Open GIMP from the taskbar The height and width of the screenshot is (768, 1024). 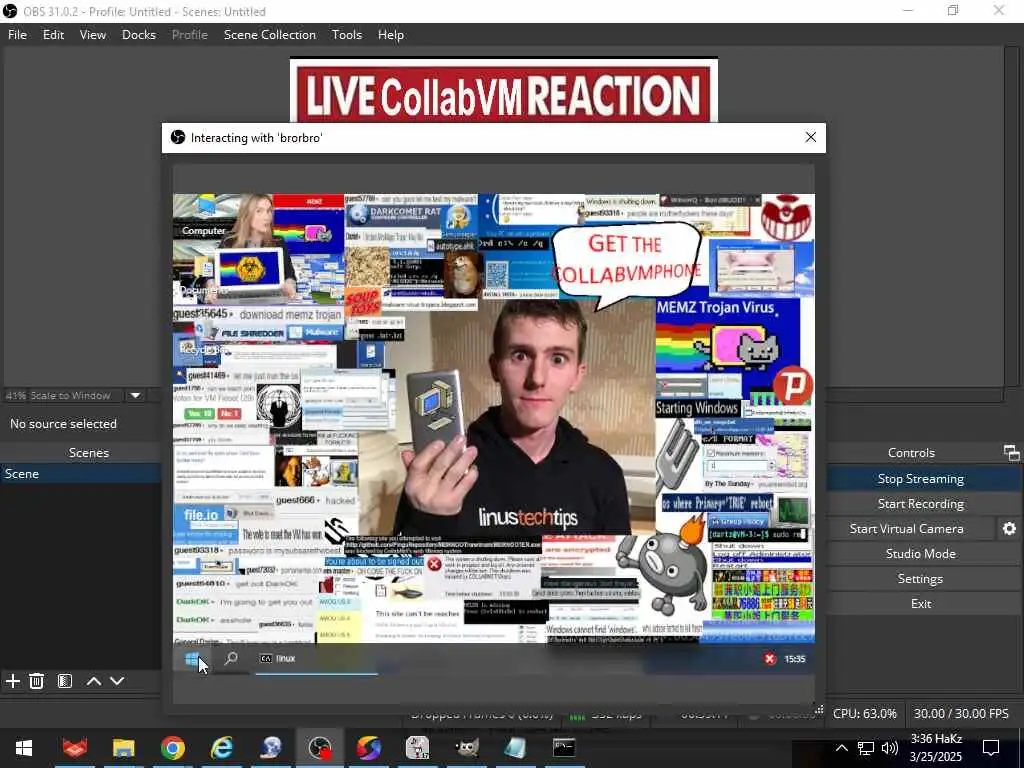[466, 748]
